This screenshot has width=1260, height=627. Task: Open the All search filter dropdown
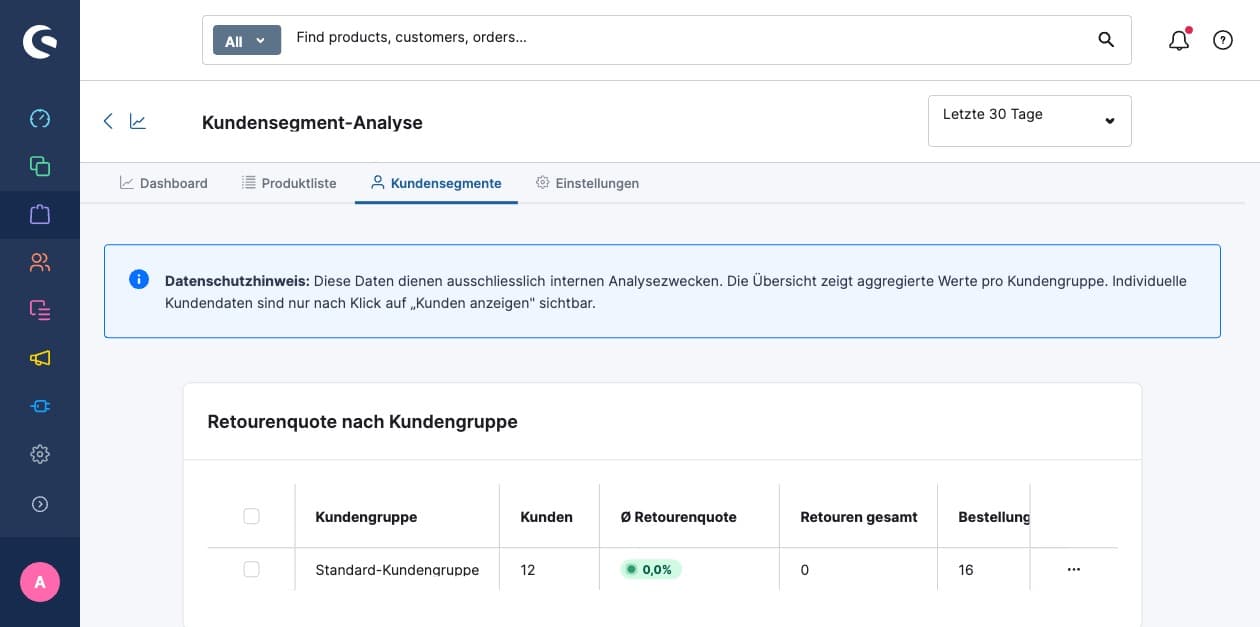coord(247,41)
